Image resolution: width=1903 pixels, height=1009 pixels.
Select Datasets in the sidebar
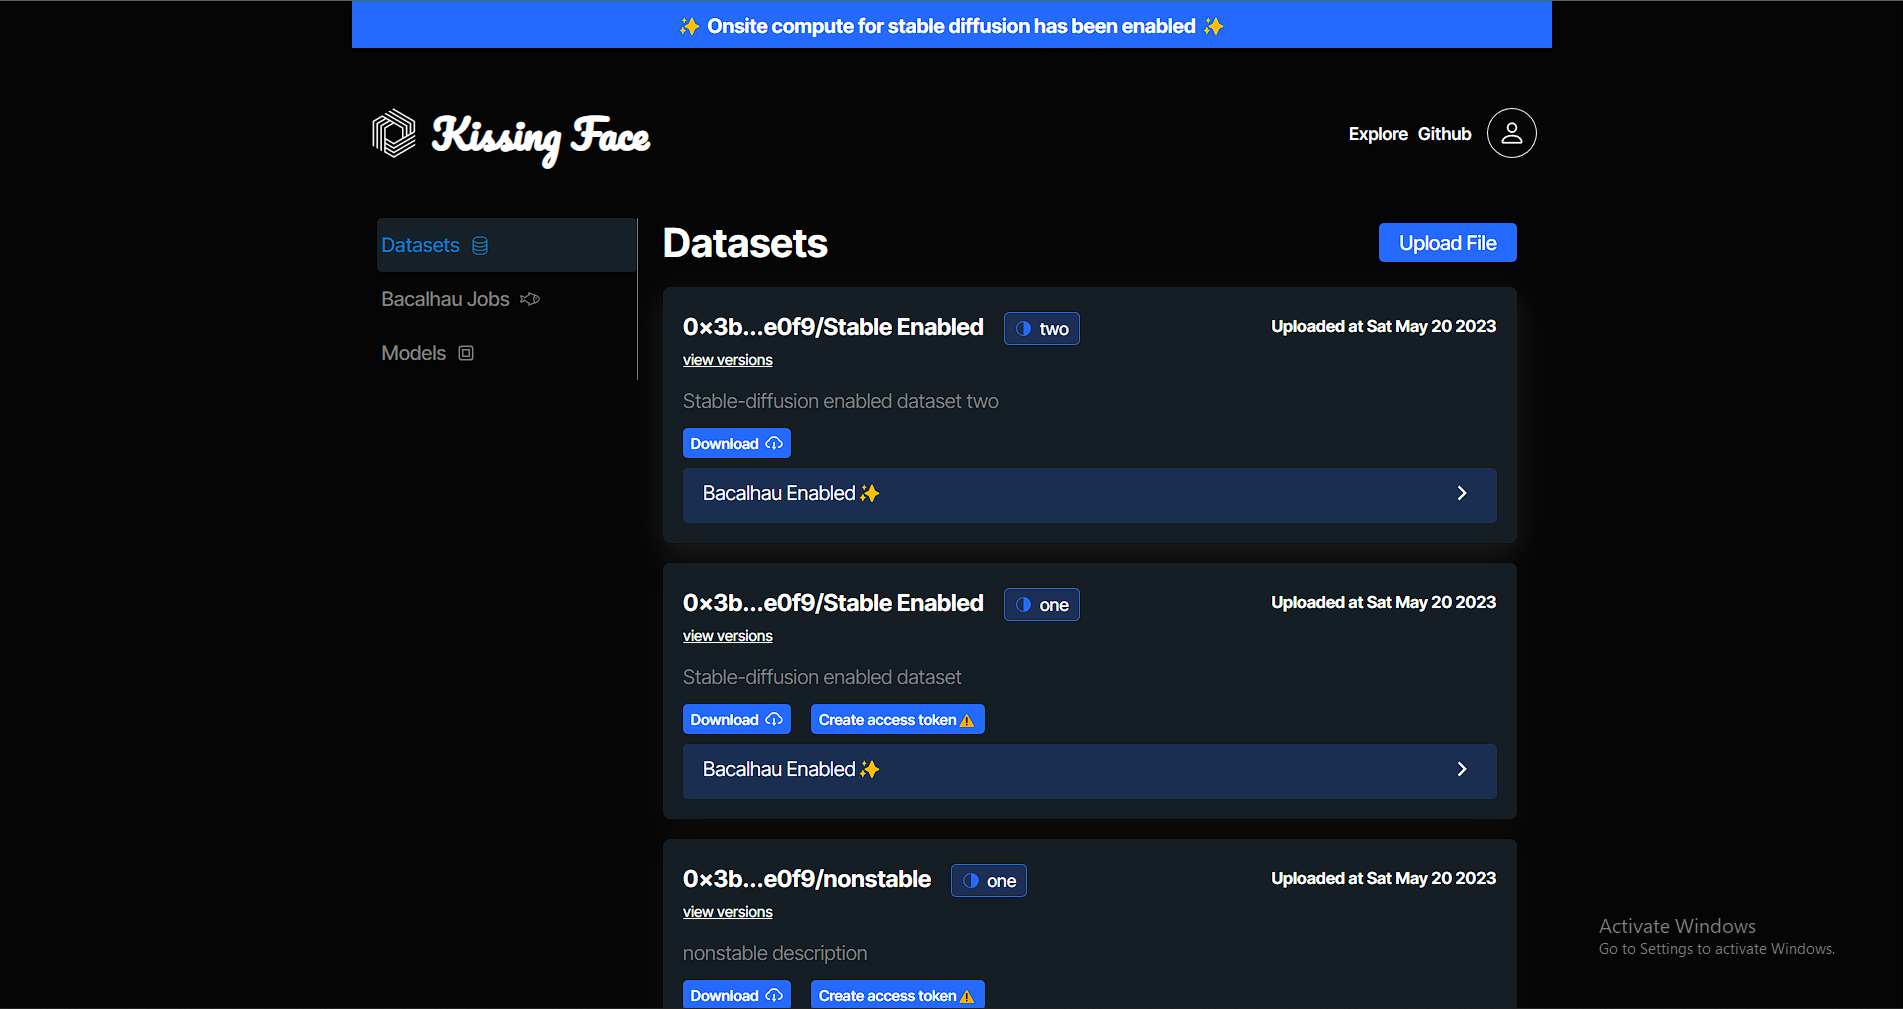click(506, 245)
